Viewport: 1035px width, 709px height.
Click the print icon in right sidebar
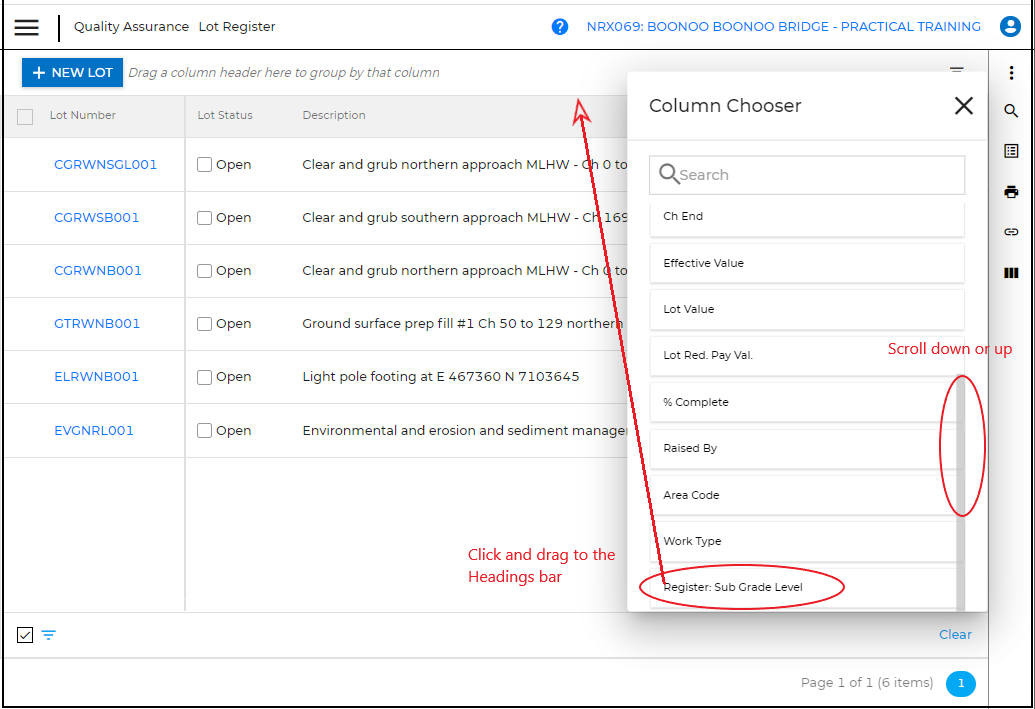pos(1011,192)
